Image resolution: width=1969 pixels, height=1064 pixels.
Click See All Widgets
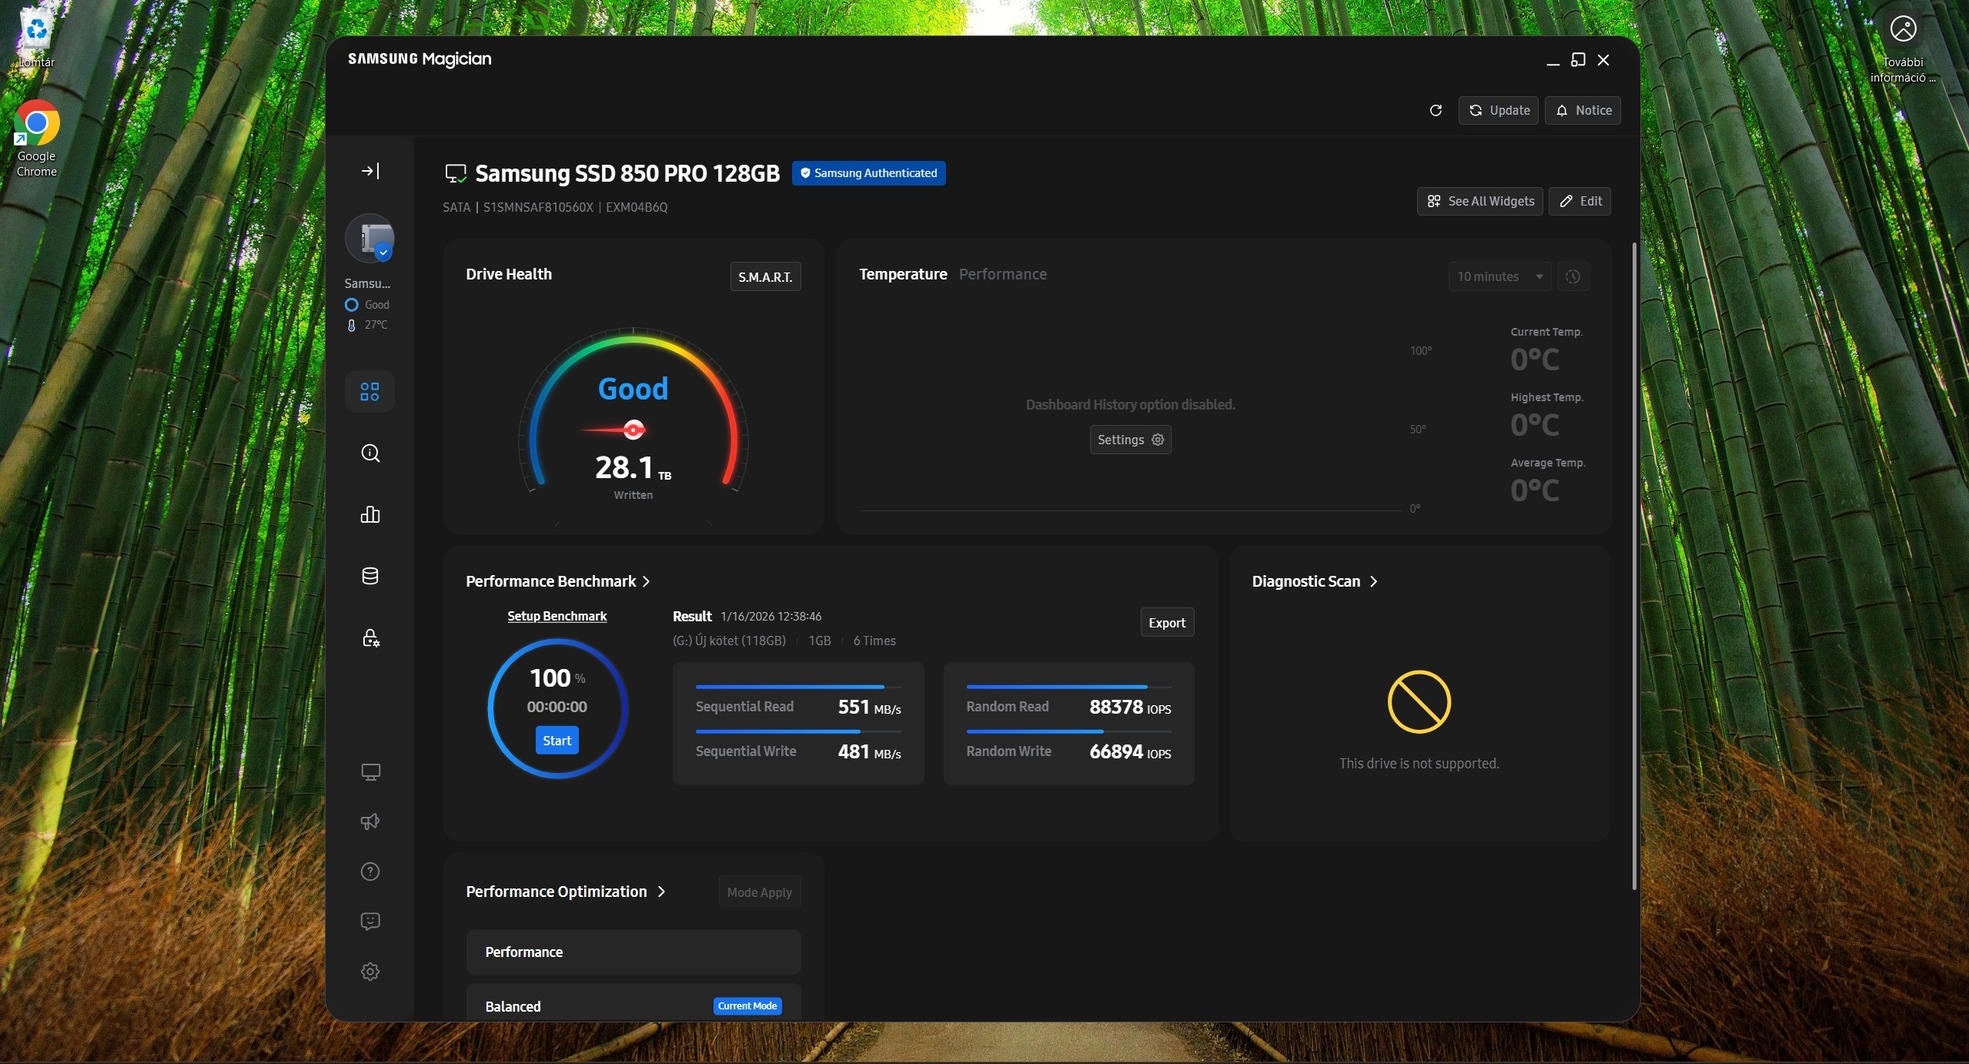pyautogui.click(x=1480, y=201)
